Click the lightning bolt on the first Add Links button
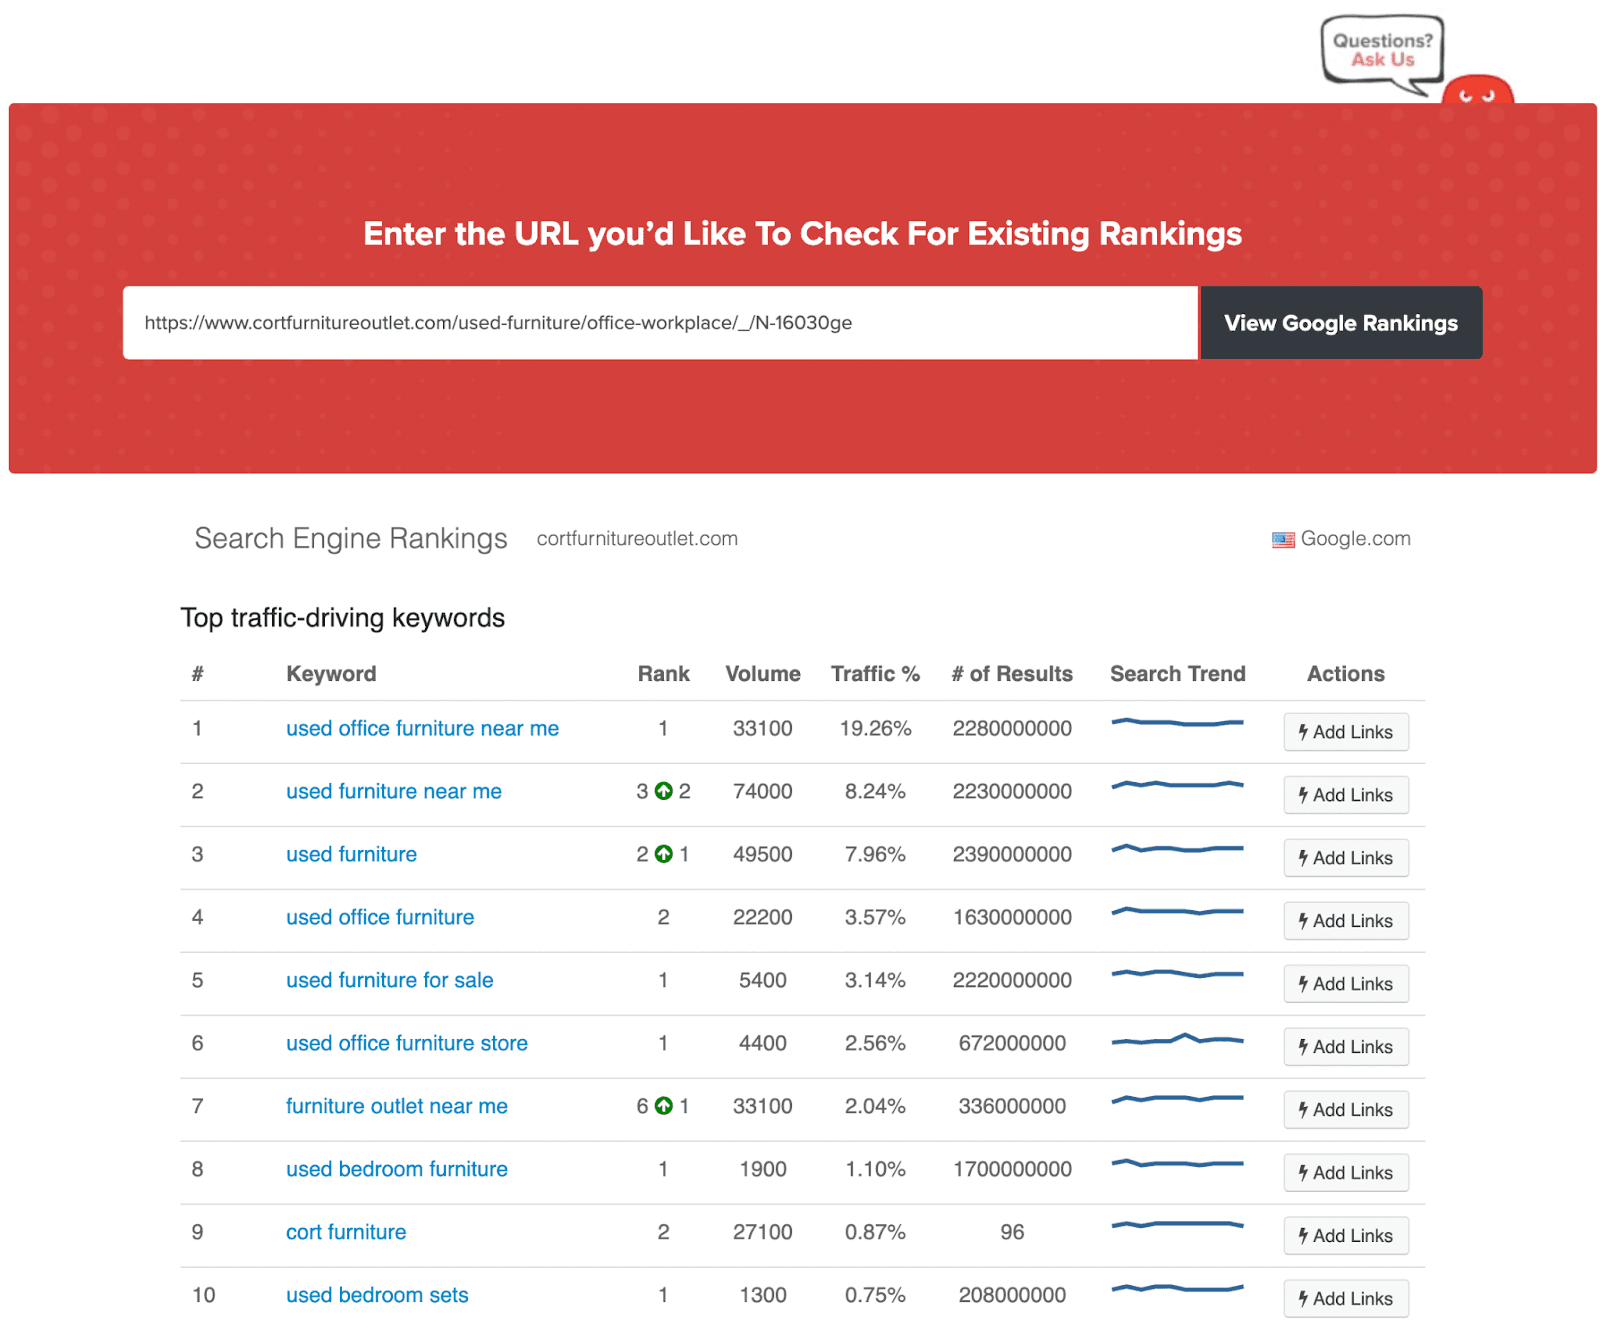Viewport: 1600px width, 1328px height. coord(1303,732)
